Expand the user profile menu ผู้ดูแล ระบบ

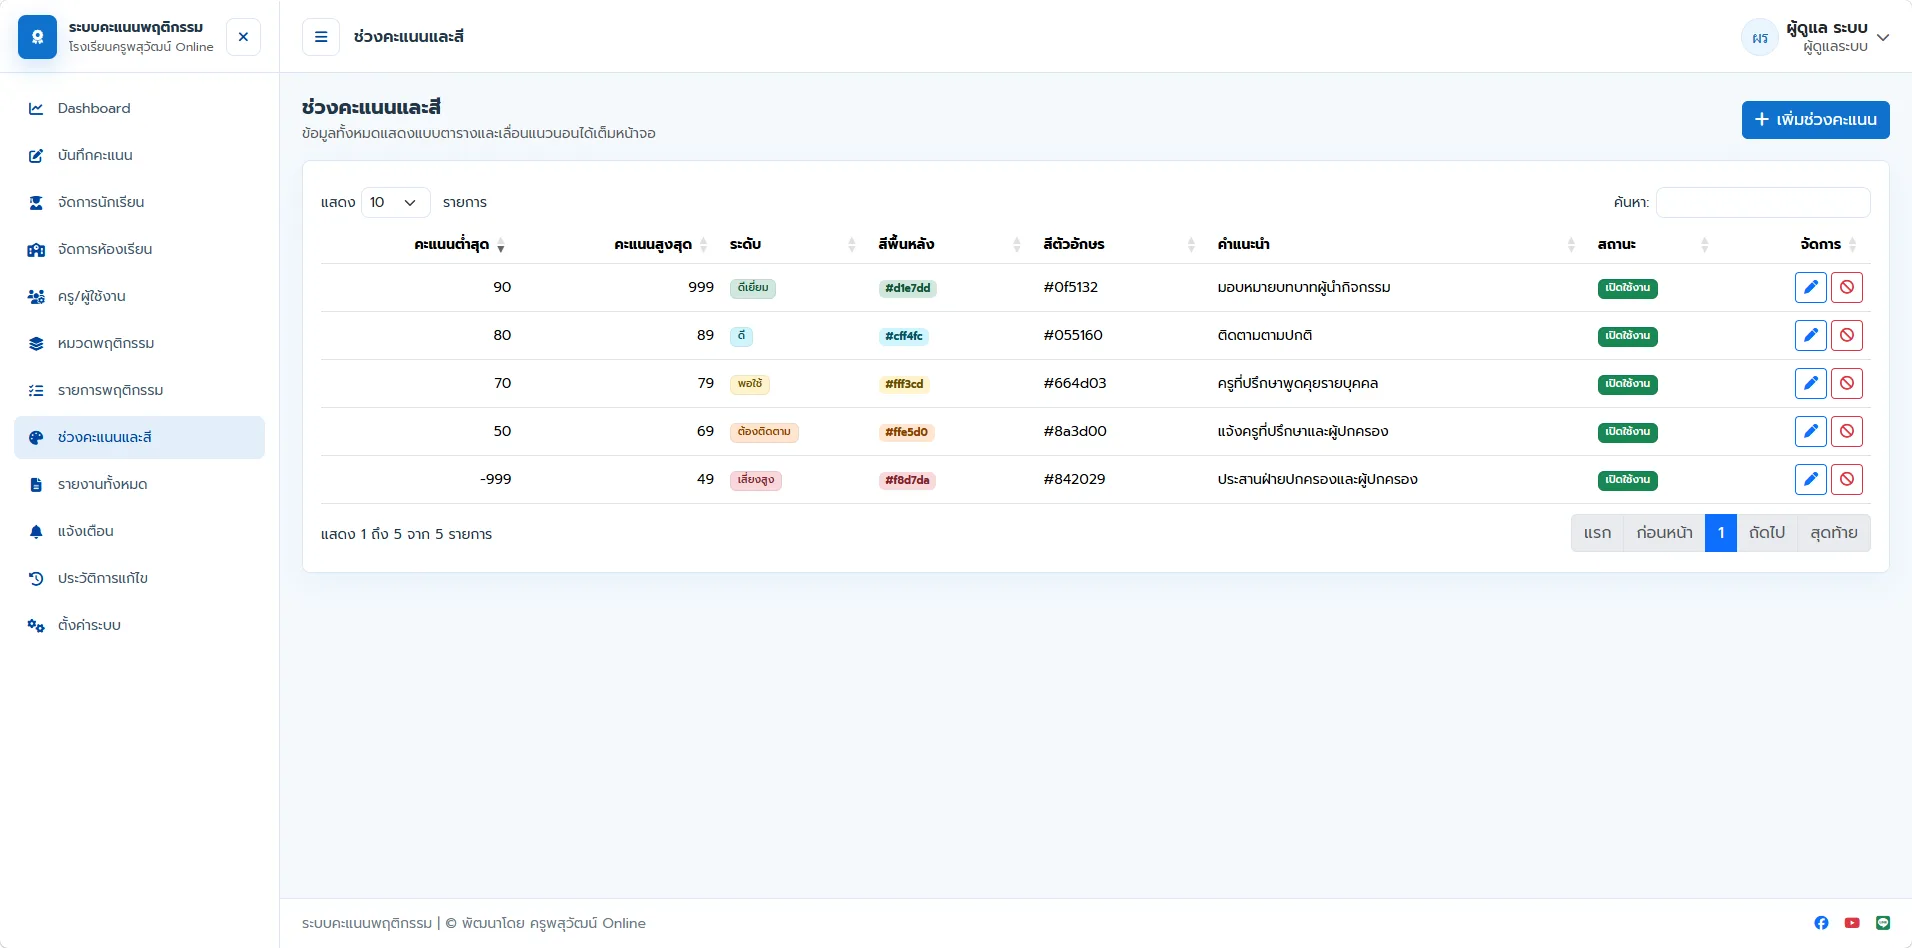(x=1816, y=37)
